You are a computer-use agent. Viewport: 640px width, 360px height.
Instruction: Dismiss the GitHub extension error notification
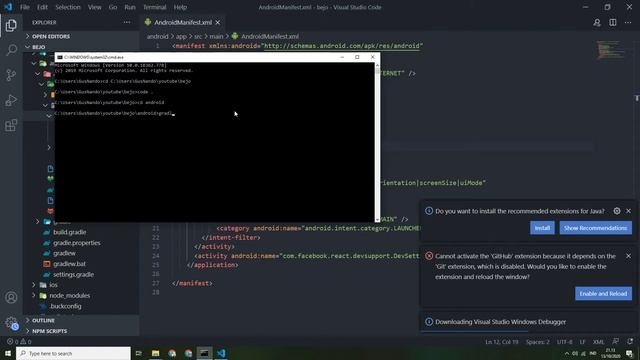click(629, 256)
